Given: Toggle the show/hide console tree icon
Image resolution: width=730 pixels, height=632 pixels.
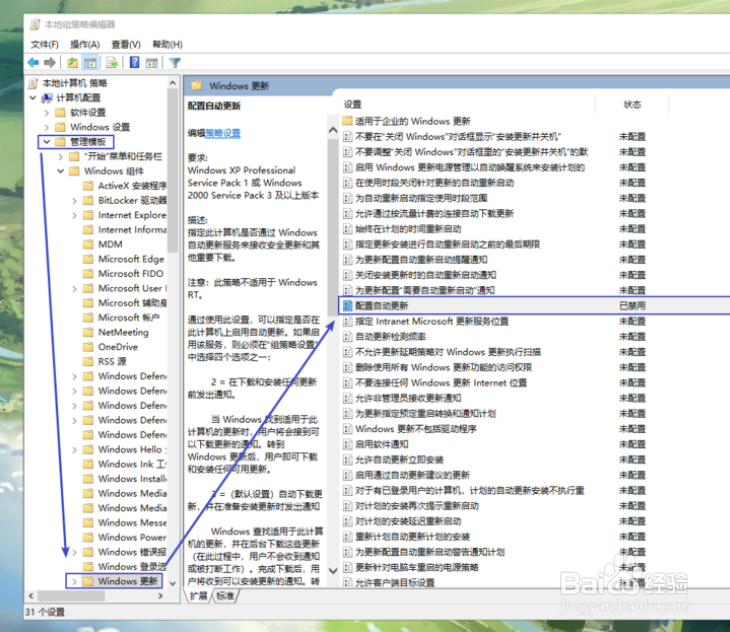Looking at the screenshot, I should click(90, 62).
